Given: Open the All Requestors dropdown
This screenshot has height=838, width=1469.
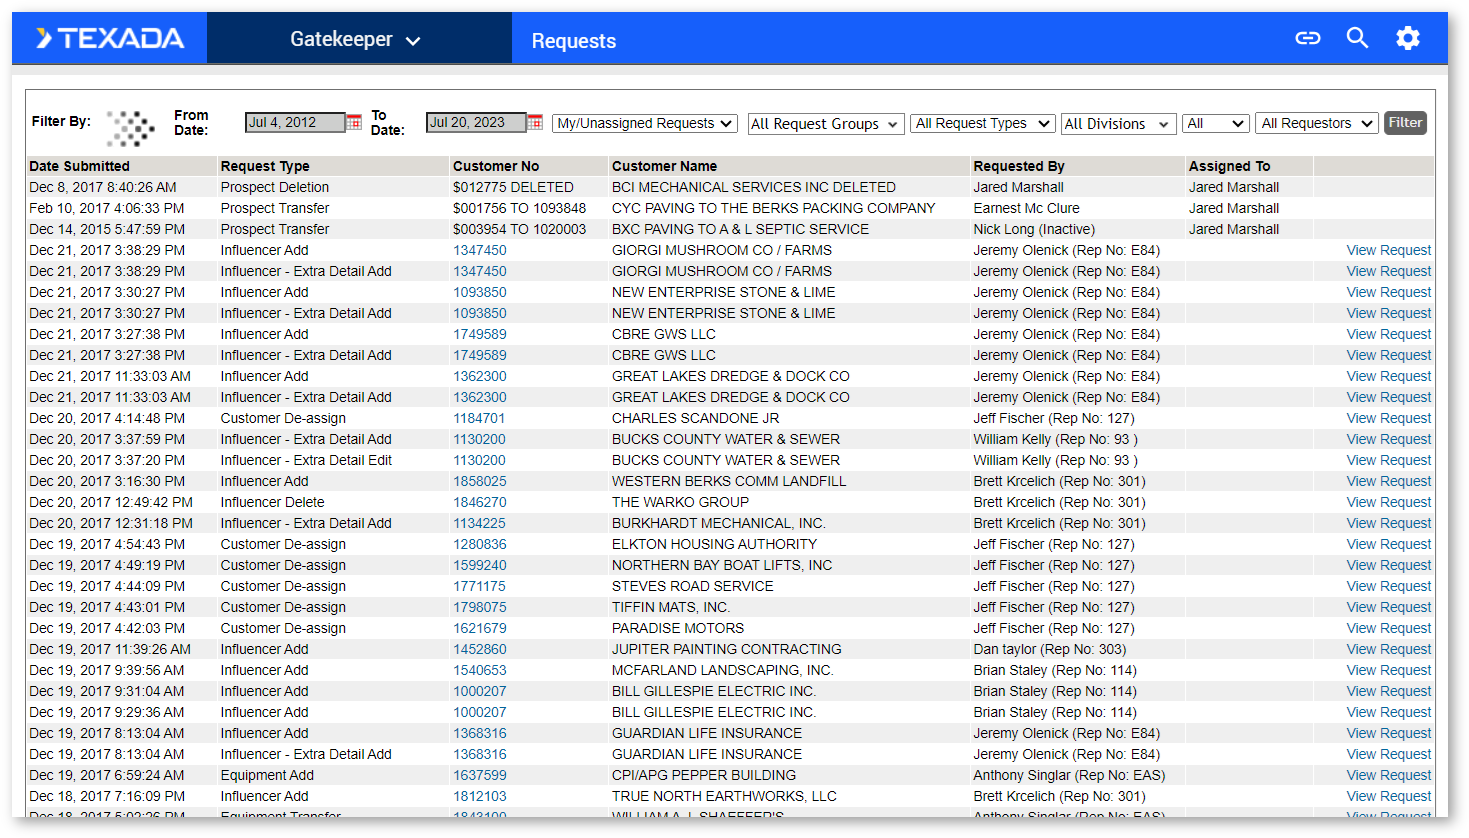Looking at the screenshot, I should pos(1317,123).
